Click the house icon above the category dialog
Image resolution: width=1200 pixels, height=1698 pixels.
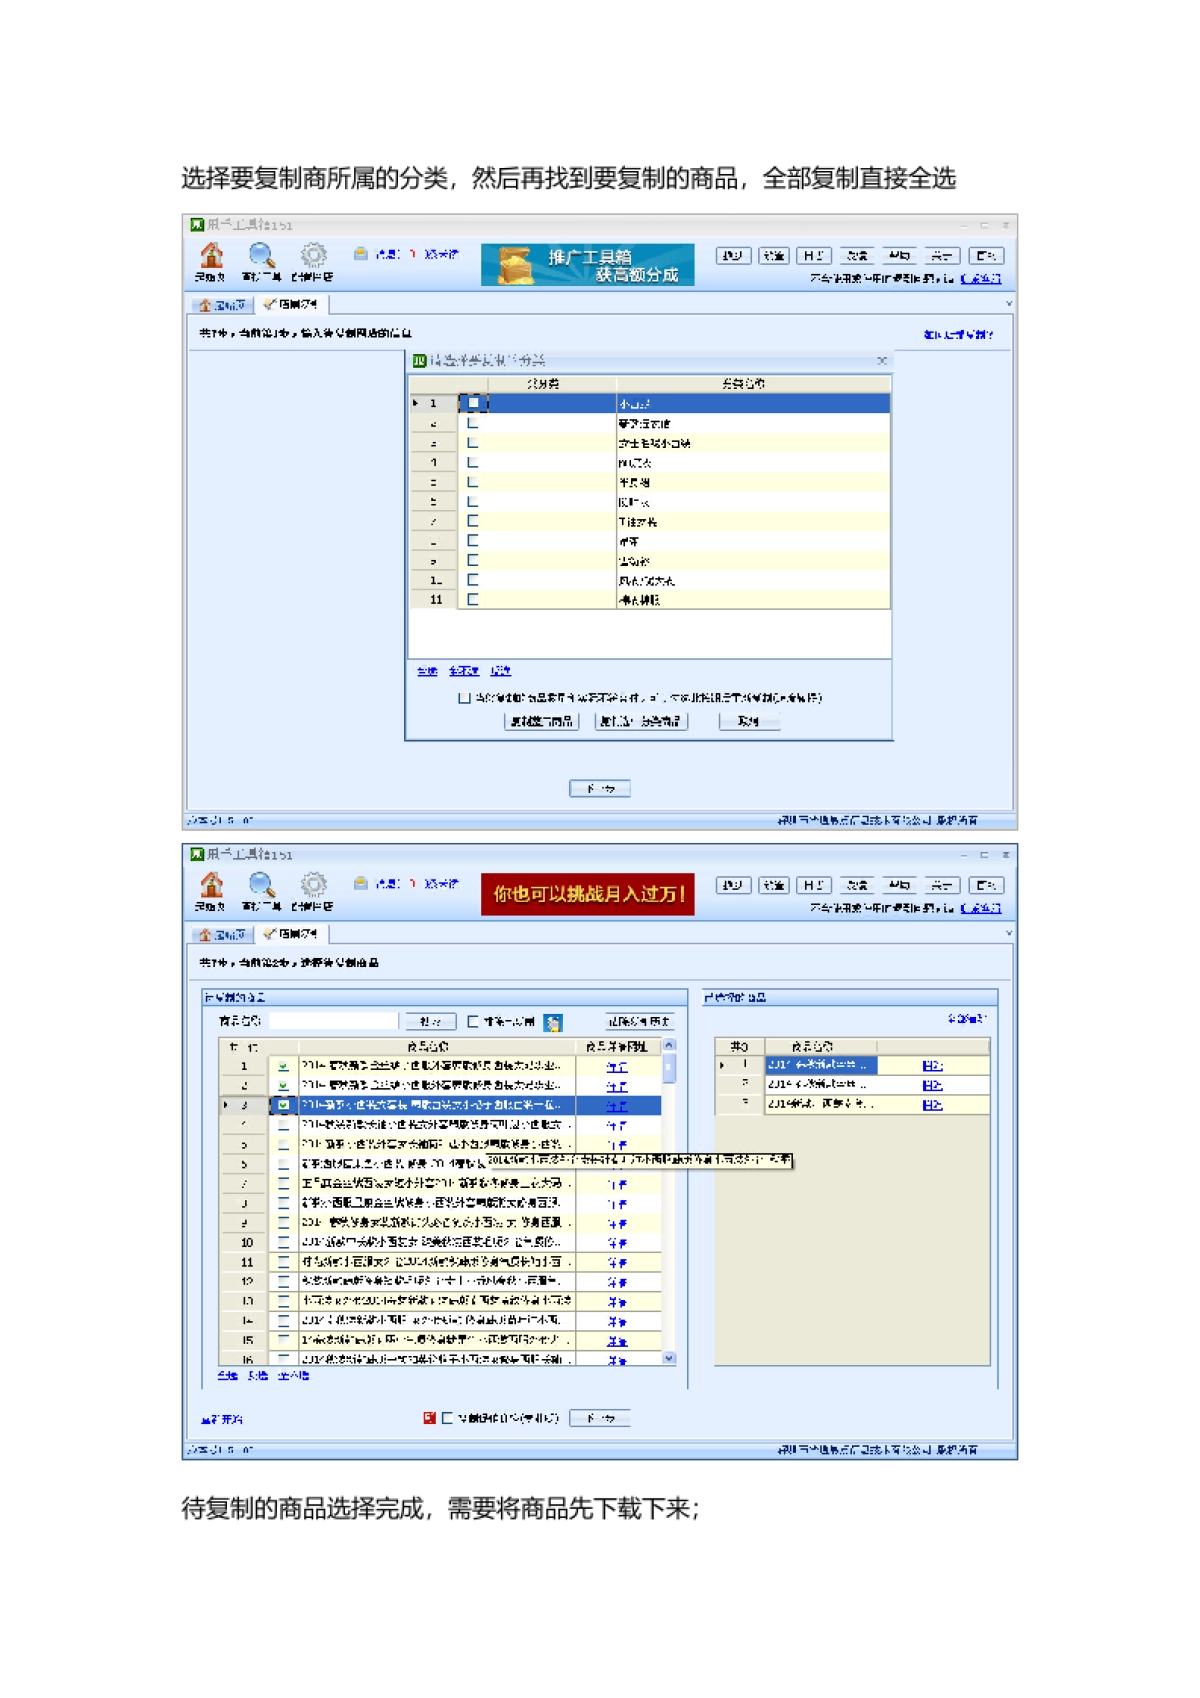[x=211, y=256]
